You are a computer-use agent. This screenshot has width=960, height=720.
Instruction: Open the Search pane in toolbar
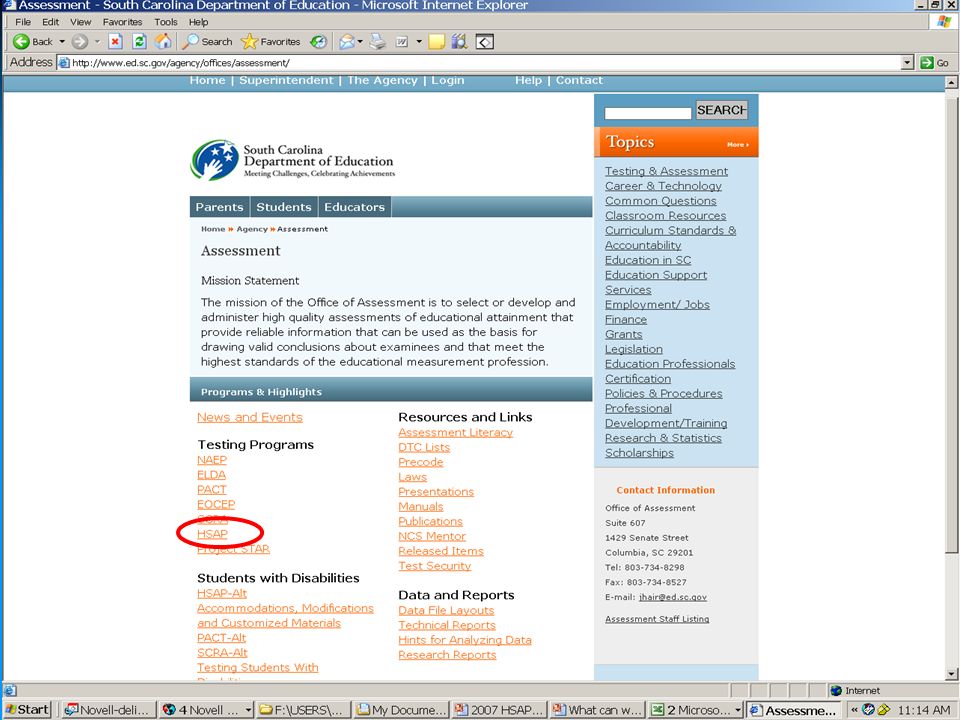tap(208, 42)
